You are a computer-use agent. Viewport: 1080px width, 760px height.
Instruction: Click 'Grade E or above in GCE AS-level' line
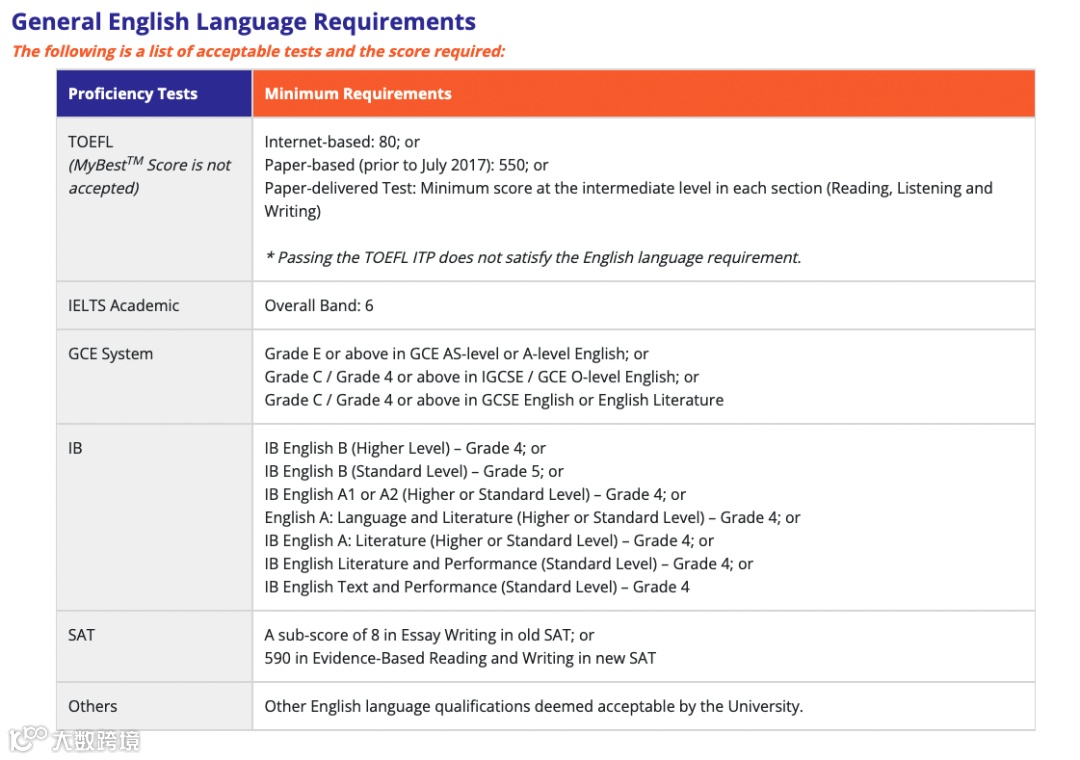click(x=457, y=354)
